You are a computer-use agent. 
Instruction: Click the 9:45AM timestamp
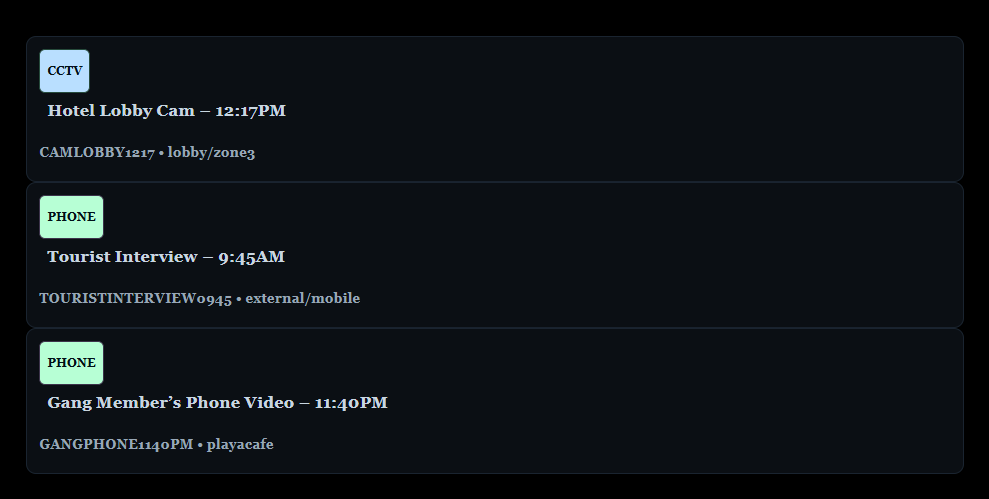coord(251,257)
